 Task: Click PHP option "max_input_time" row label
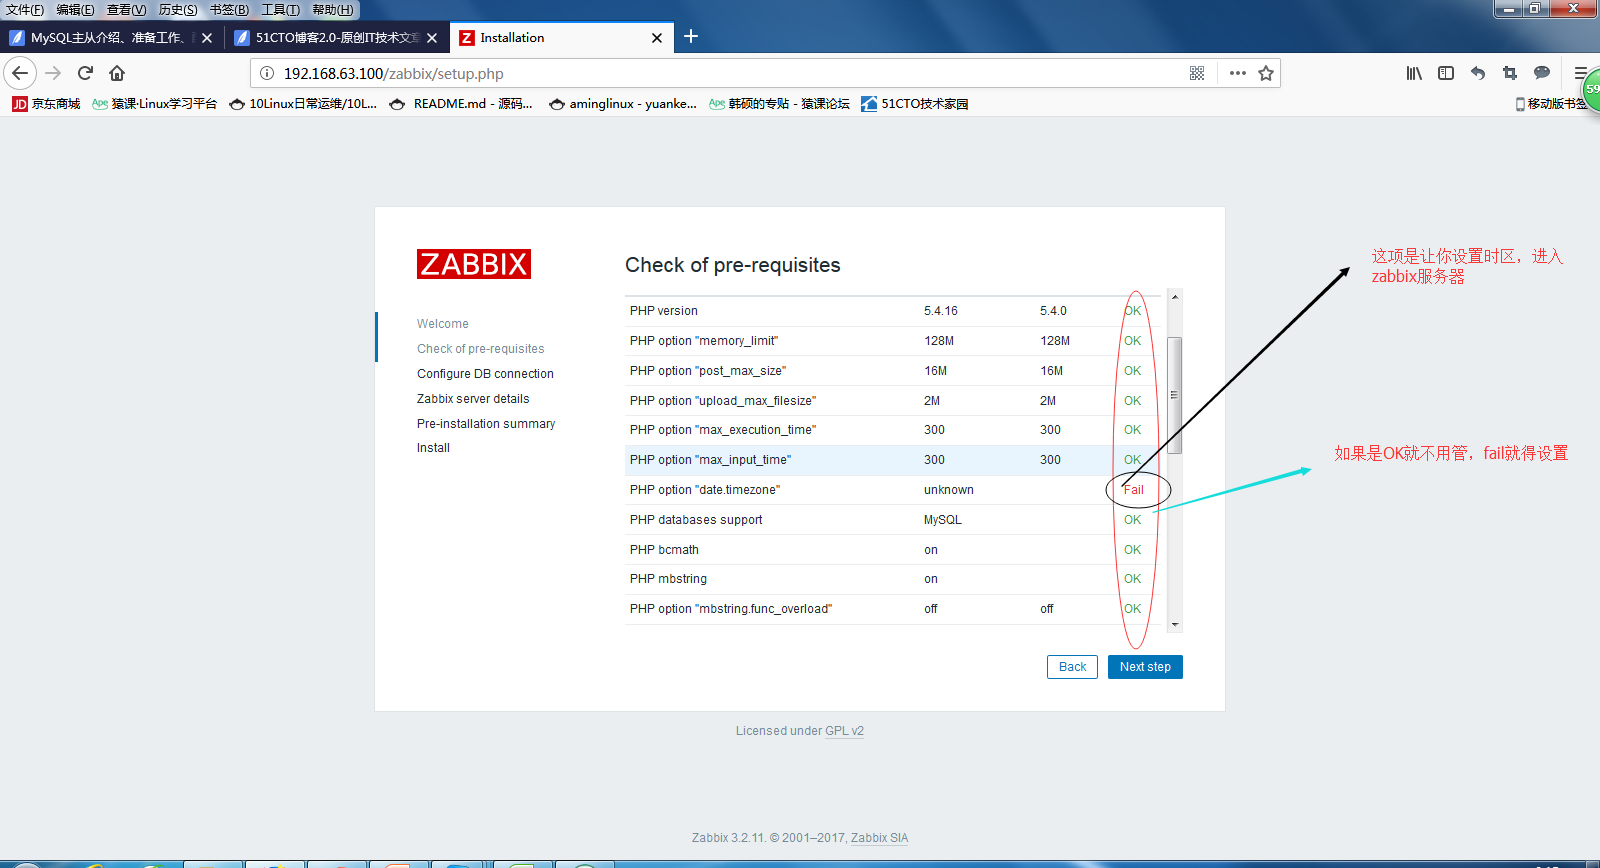click(x=710, y=460)
